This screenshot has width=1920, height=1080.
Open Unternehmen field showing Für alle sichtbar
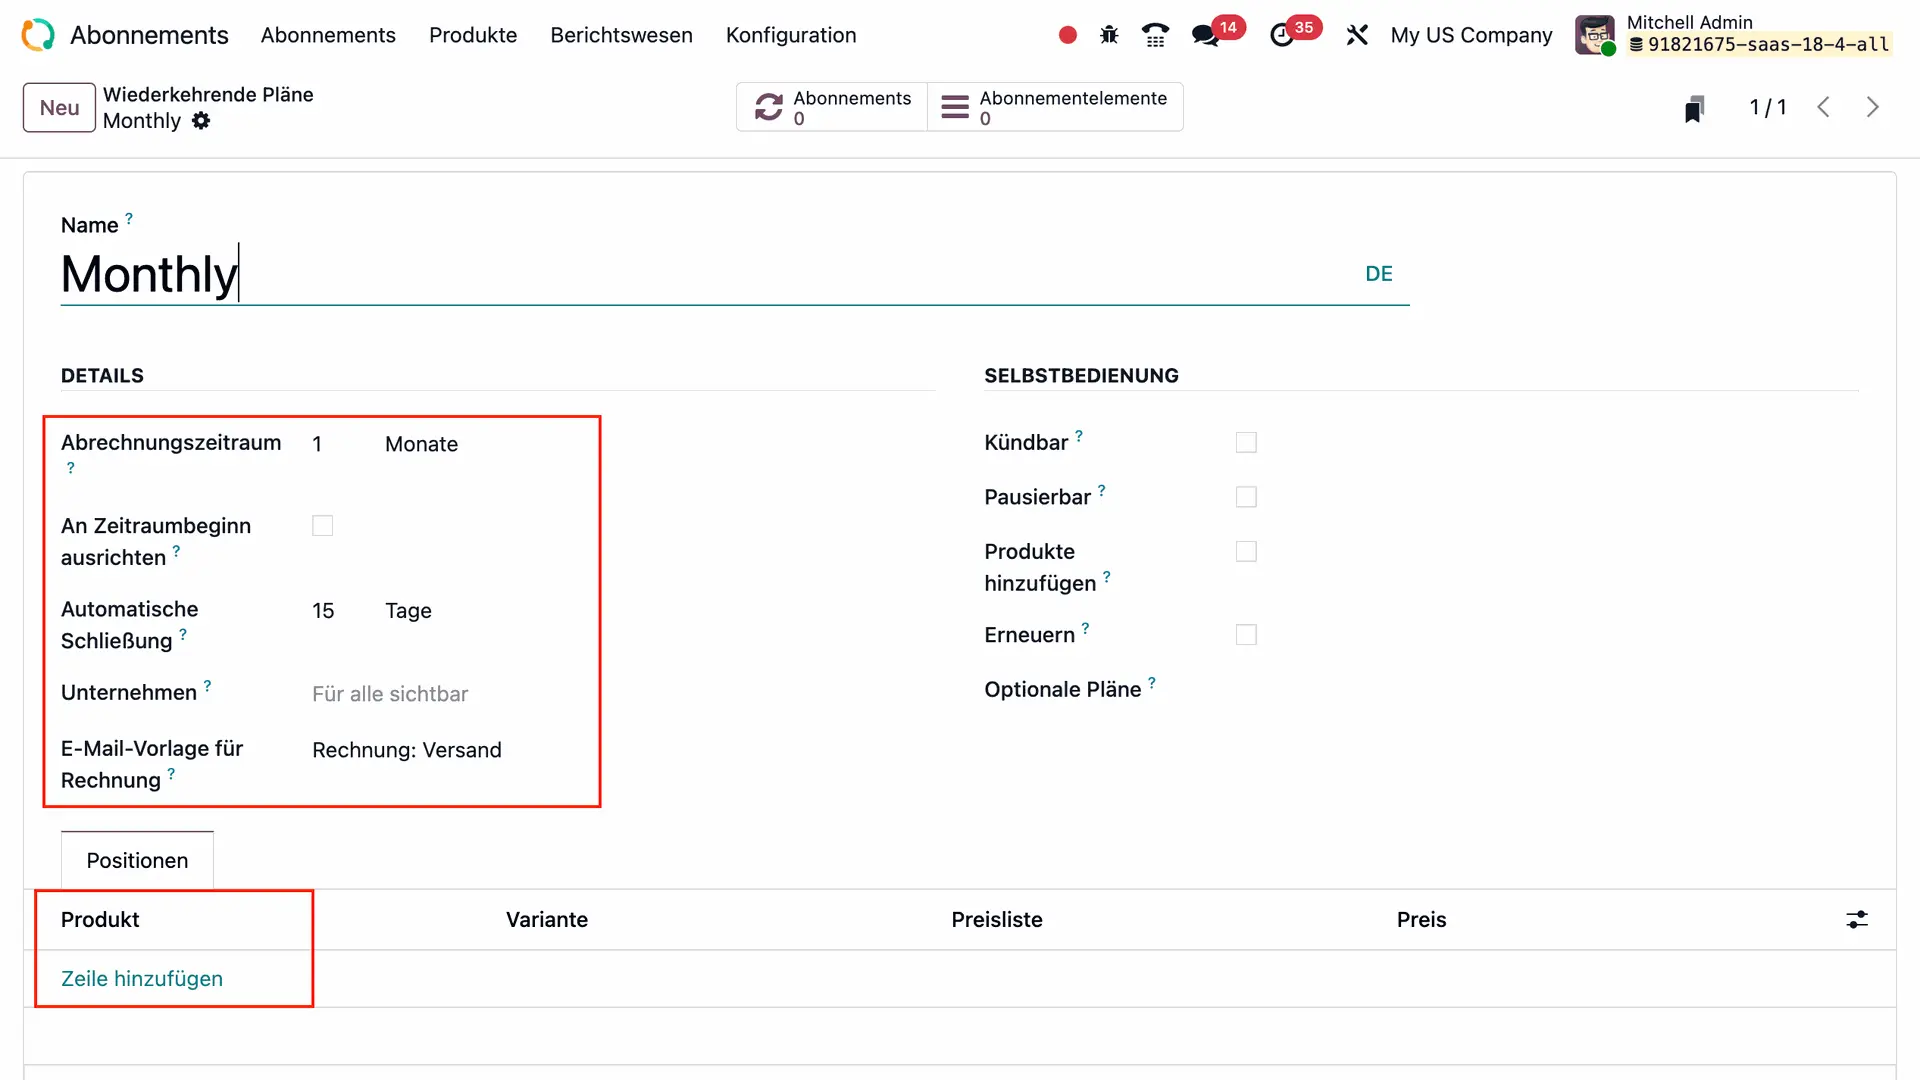point(390,694)
